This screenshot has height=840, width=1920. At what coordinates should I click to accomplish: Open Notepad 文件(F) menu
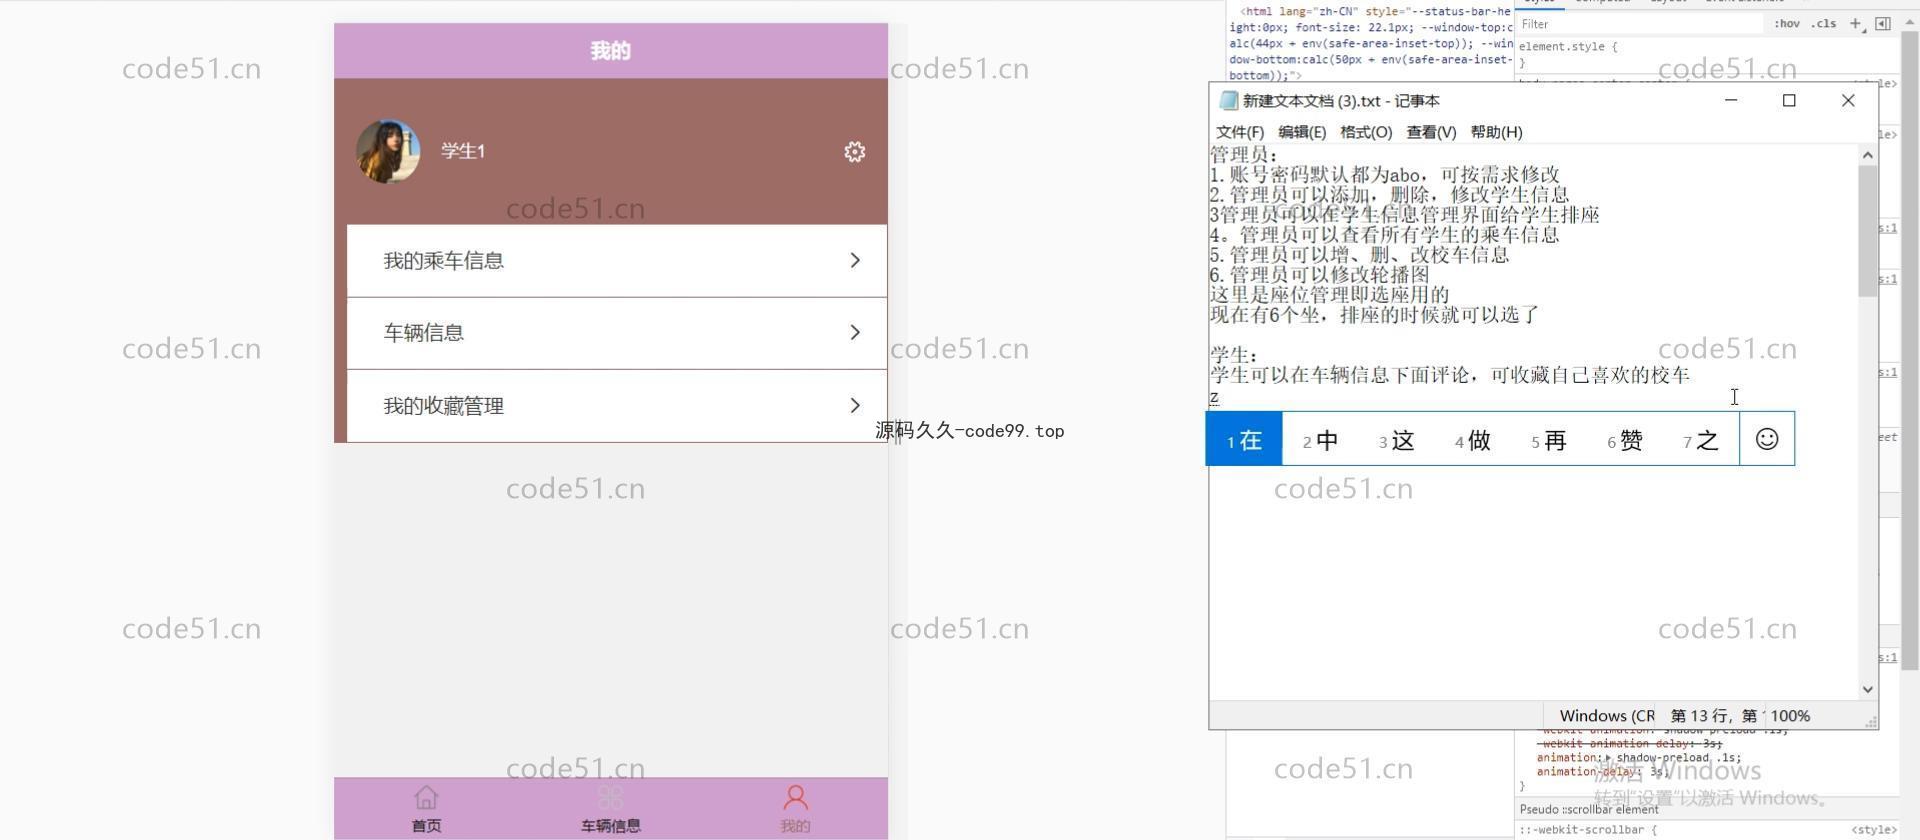(x=1240, y=132)
